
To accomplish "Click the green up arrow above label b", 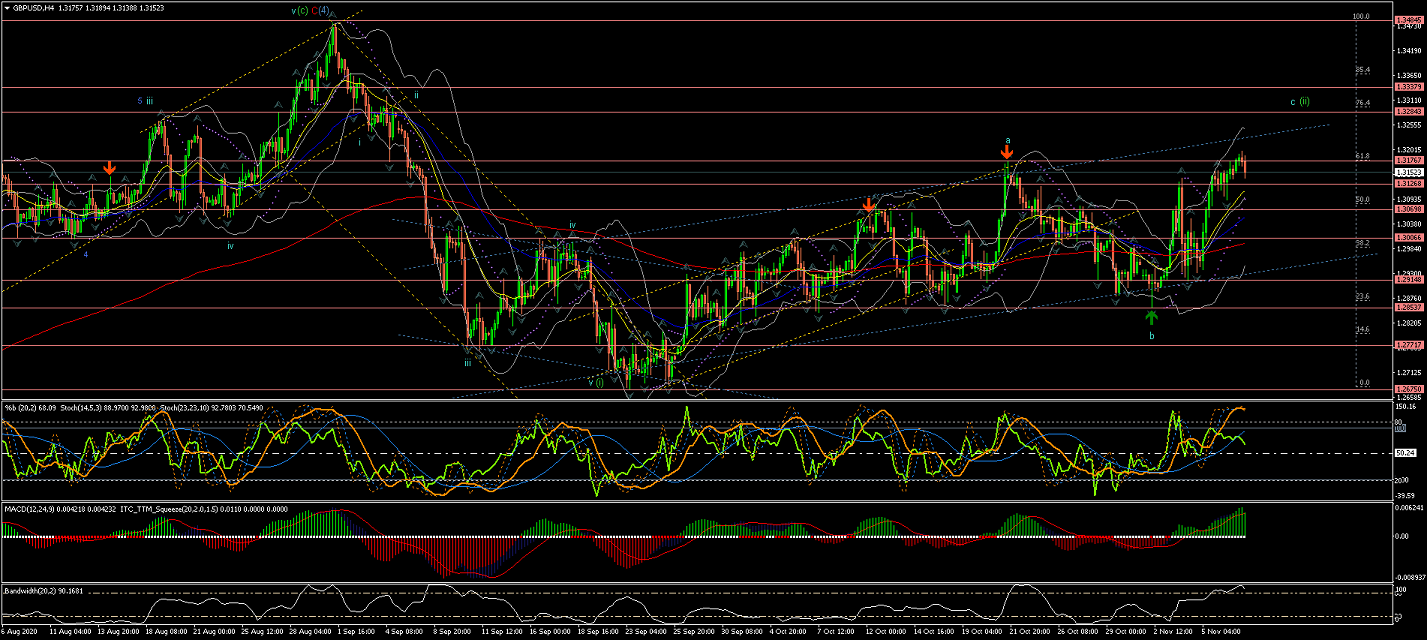I will coord(1151,317).
